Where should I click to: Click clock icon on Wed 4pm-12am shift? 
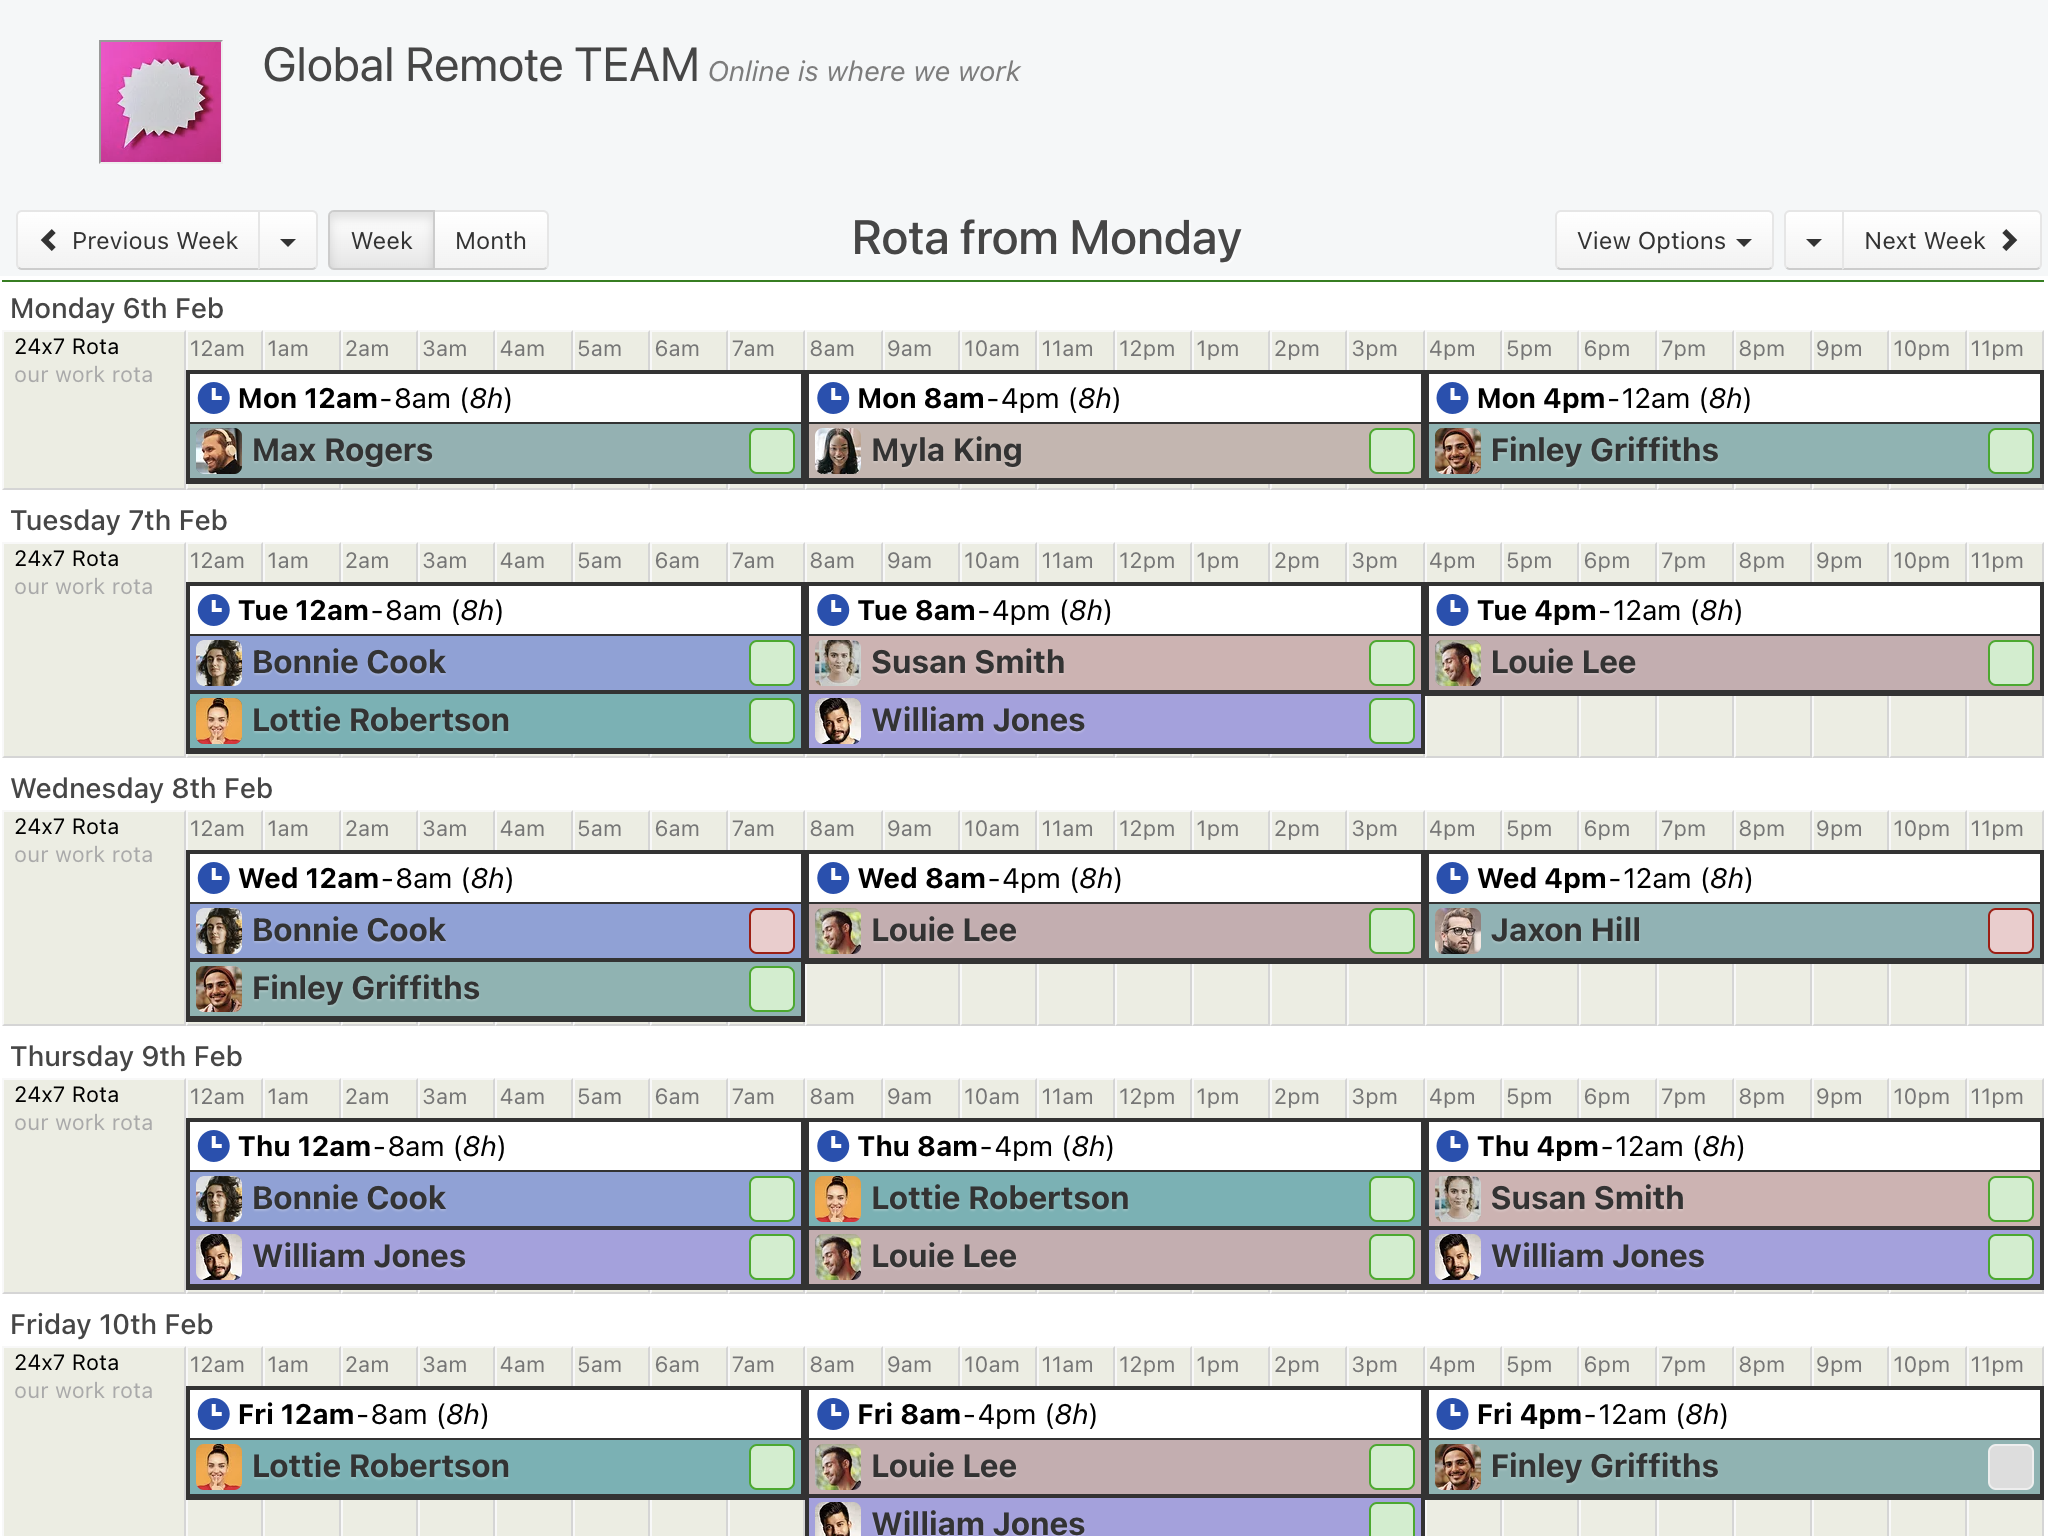click(1452, 878)
